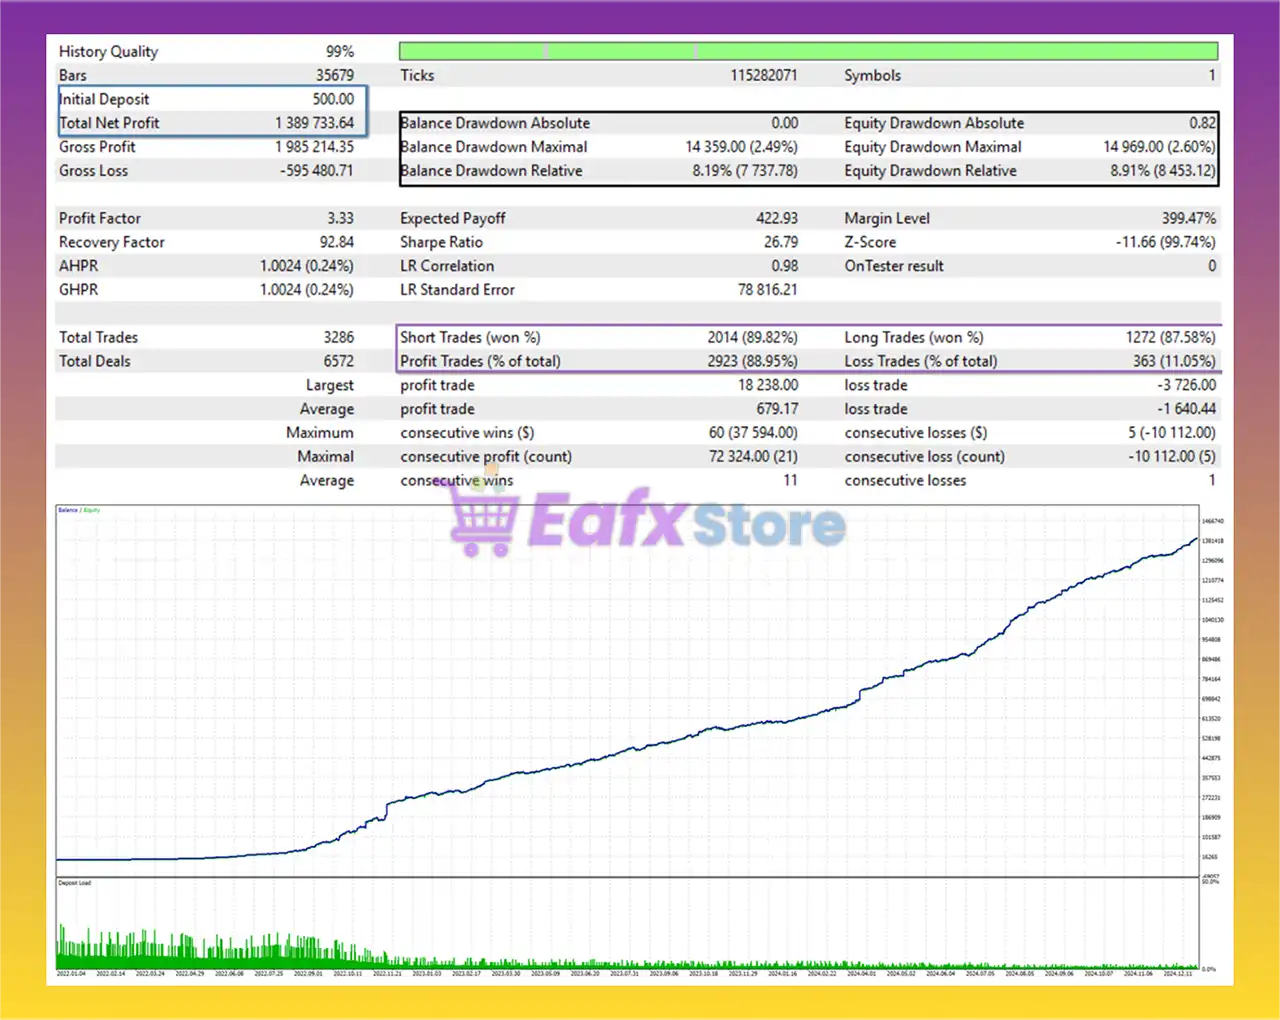The image size is (1280, 1020).
Task: Click the Balance Drawdown Maximal value
Action: (x=741, y=147)
